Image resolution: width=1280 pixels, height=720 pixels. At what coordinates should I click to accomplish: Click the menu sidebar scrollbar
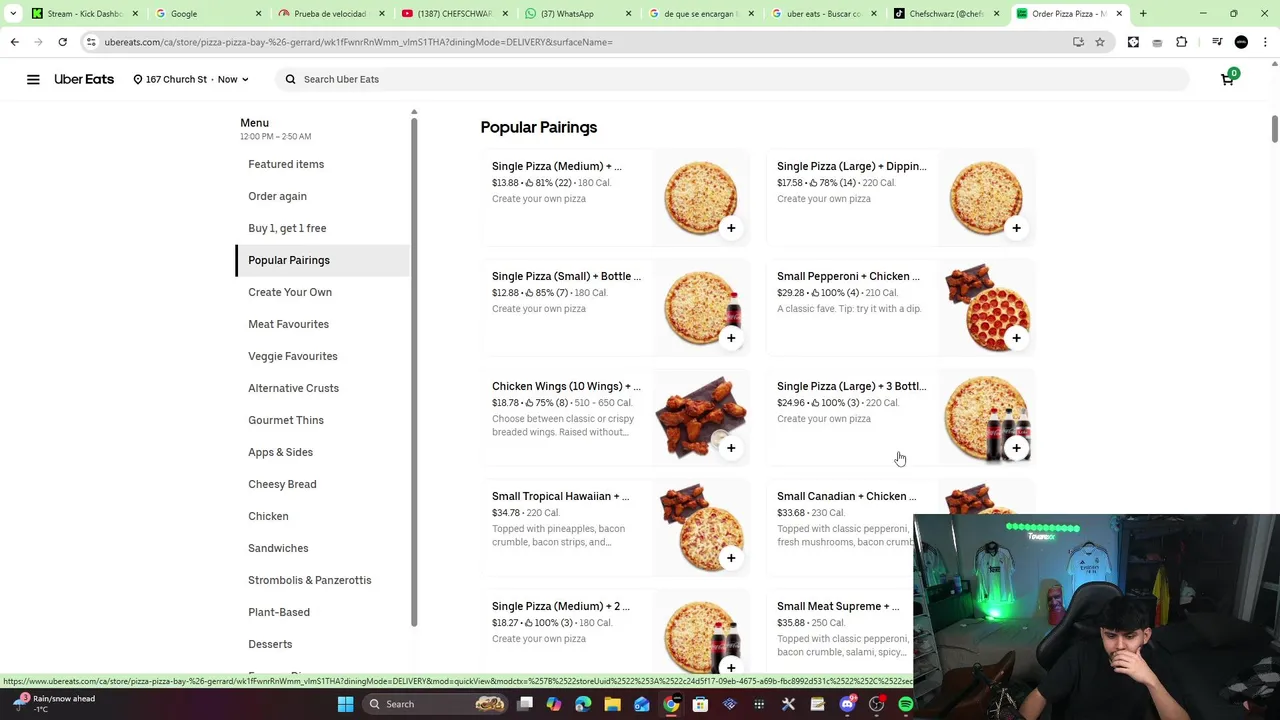414,370
